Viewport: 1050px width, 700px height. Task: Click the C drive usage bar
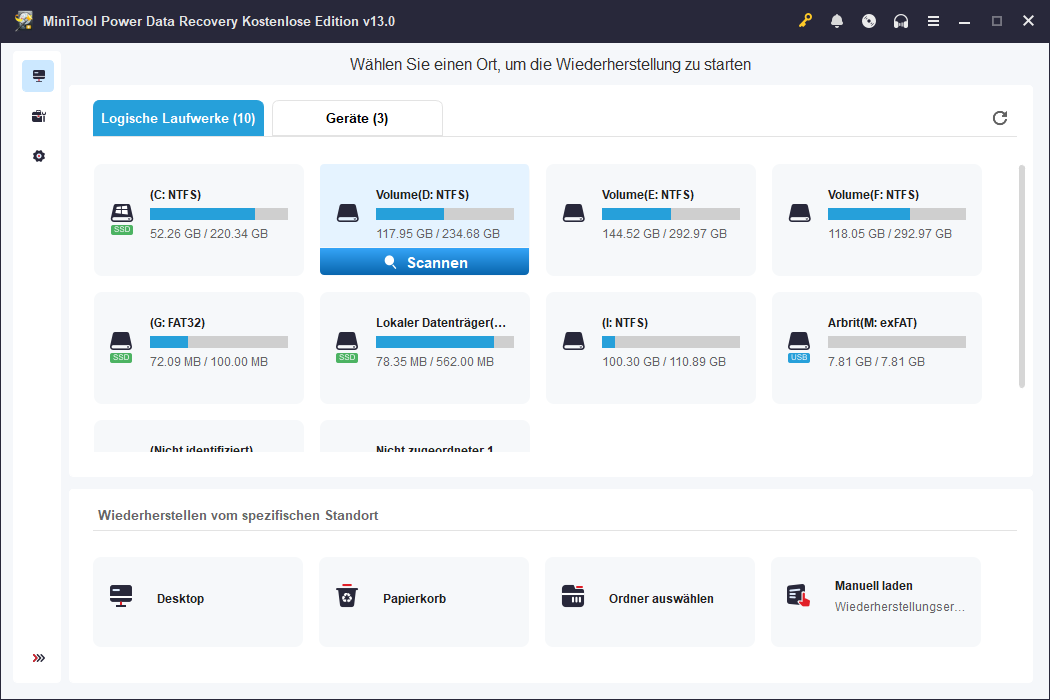pos(219,214)
